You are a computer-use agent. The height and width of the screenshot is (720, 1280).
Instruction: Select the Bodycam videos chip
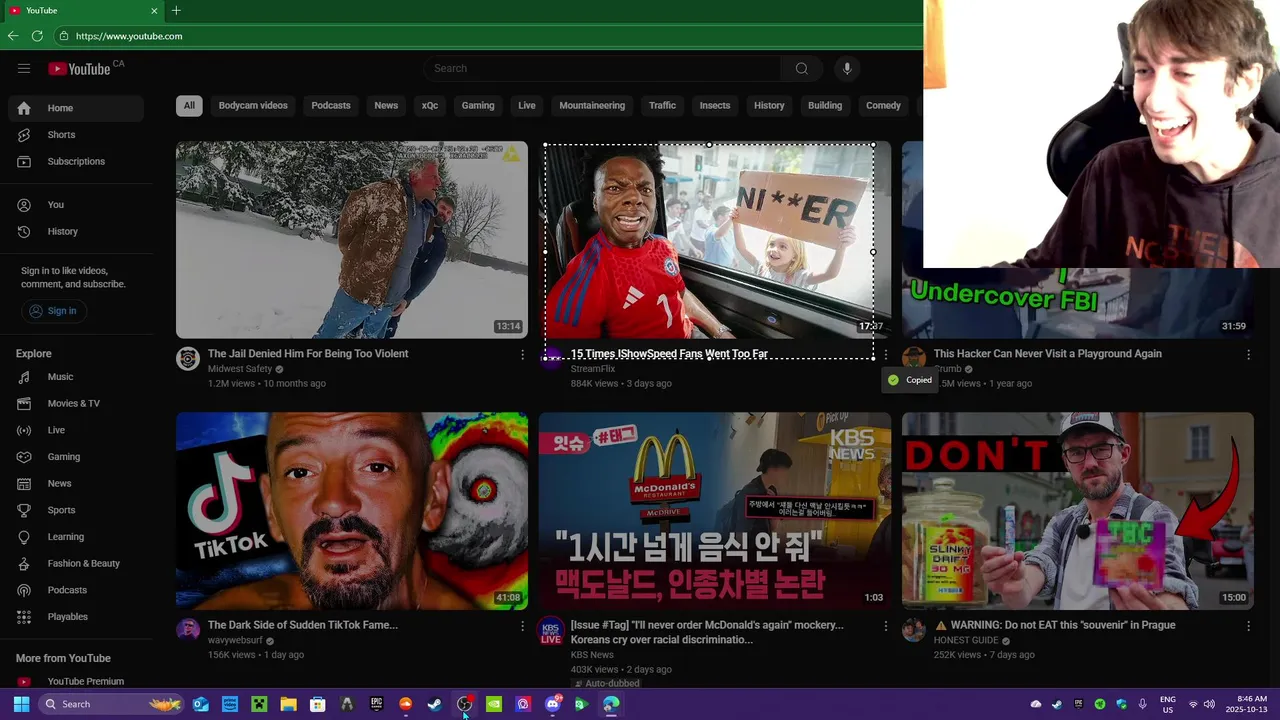pyautogui.click(x=253, y=105)
